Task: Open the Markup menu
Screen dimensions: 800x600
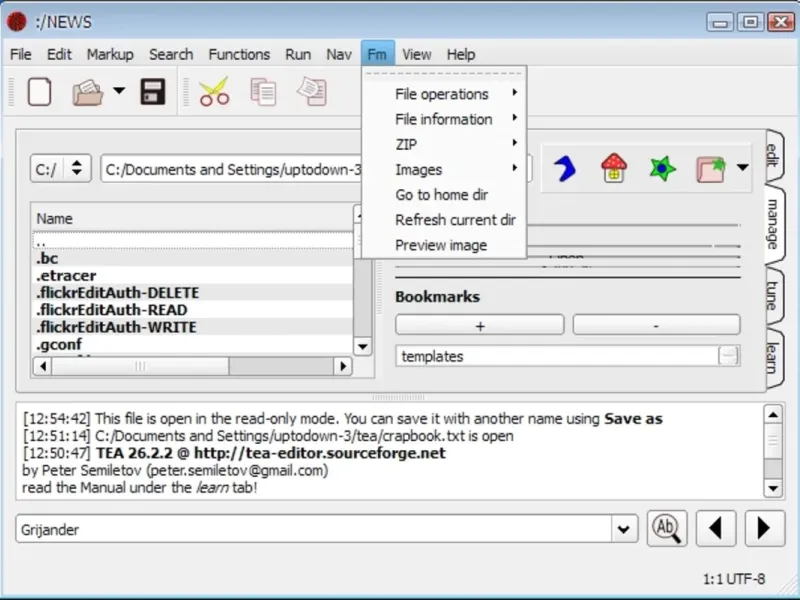Action: point(110,54)
